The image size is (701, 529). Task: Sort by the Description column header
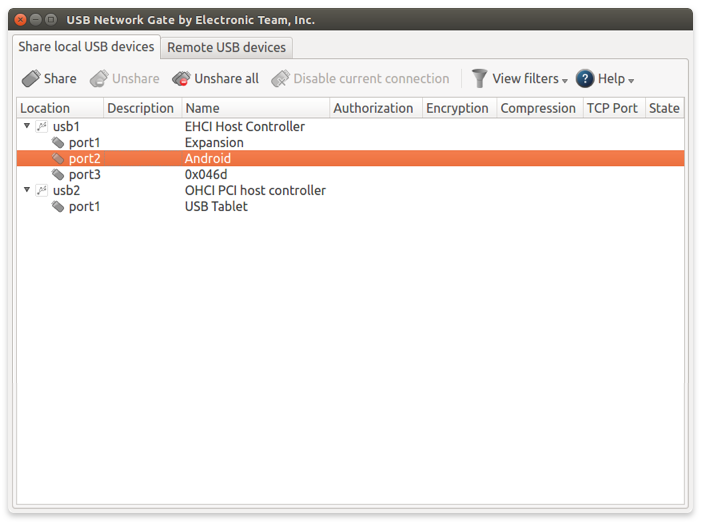143,108
